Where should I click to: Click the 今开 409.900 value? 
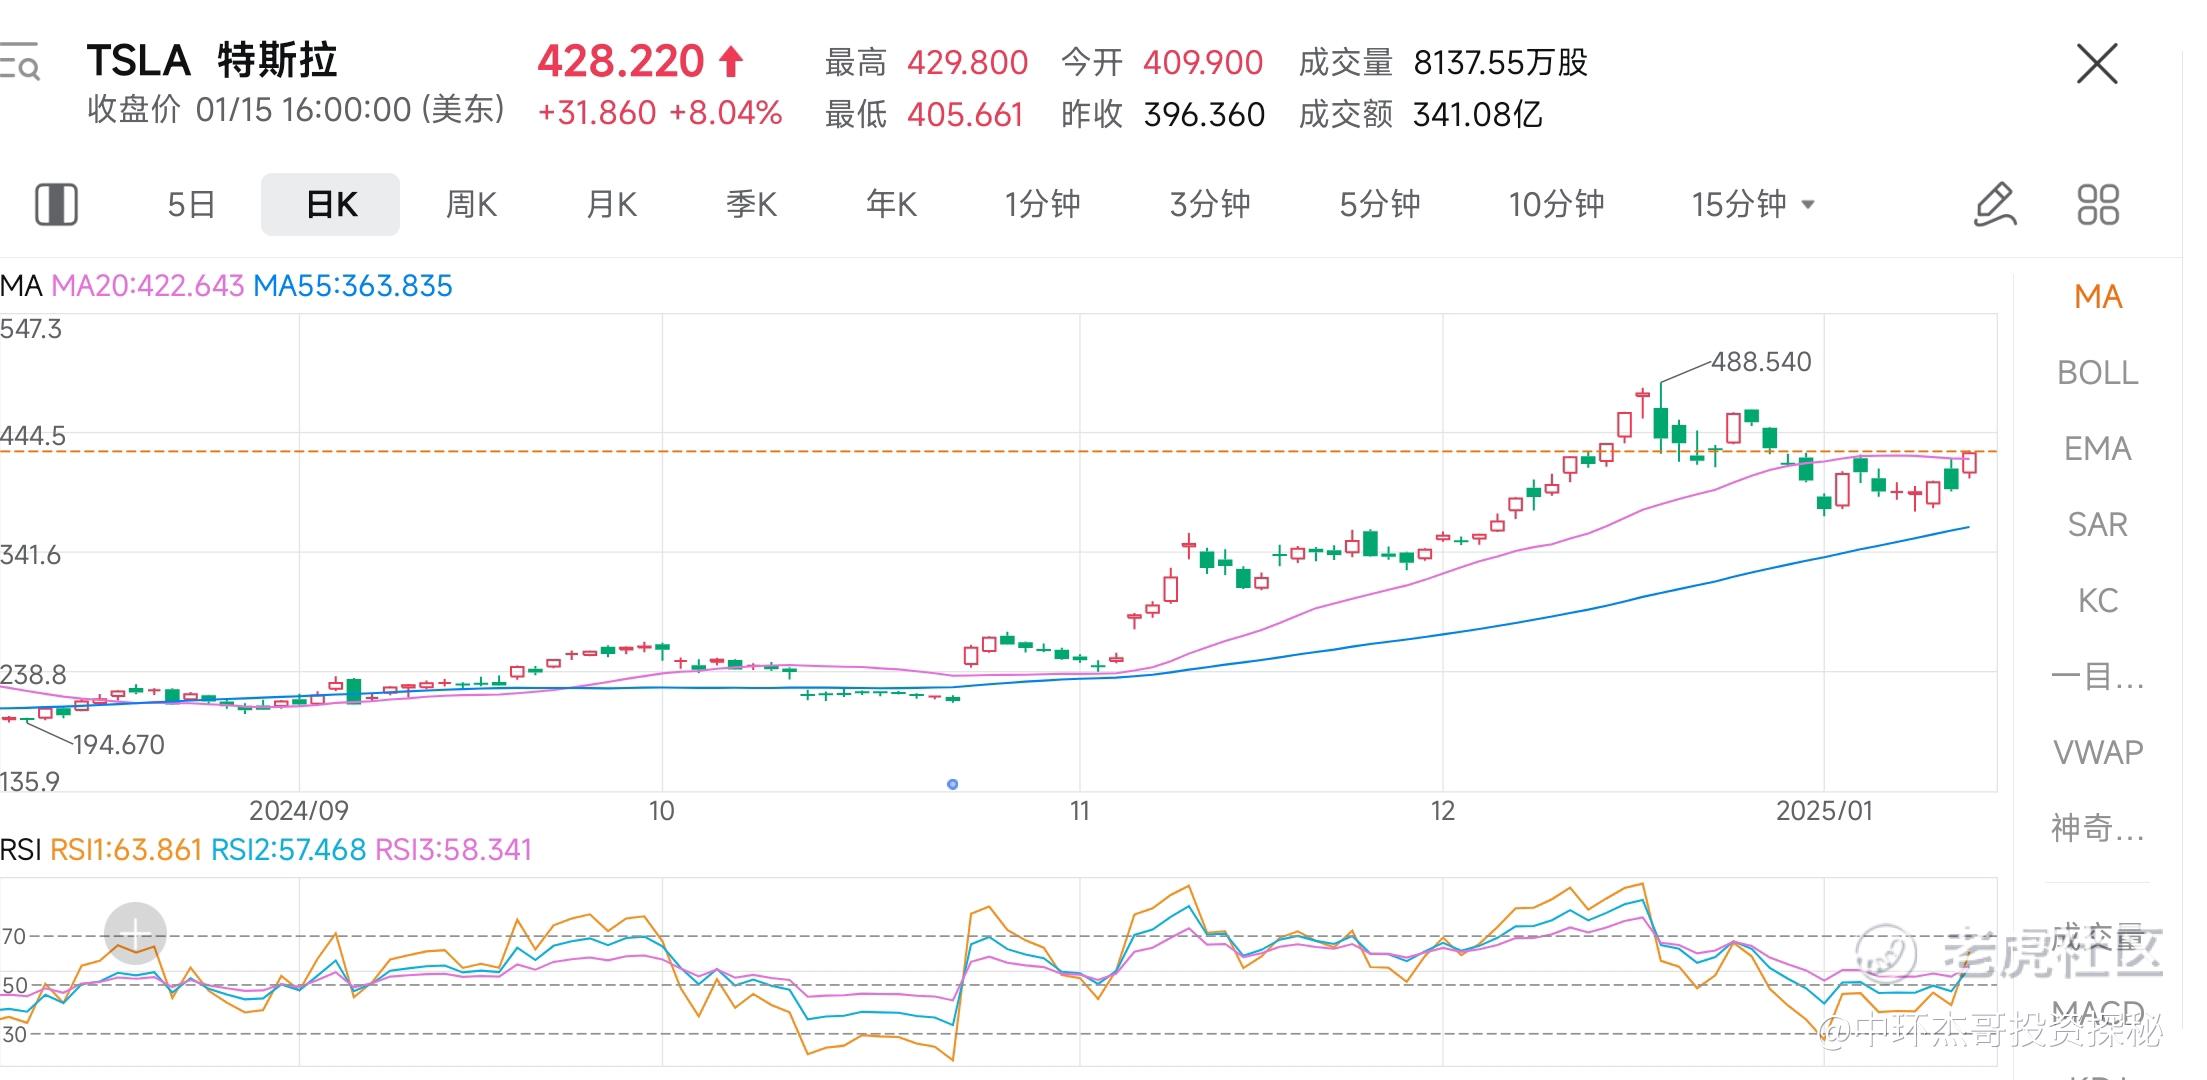[1203, 63]
